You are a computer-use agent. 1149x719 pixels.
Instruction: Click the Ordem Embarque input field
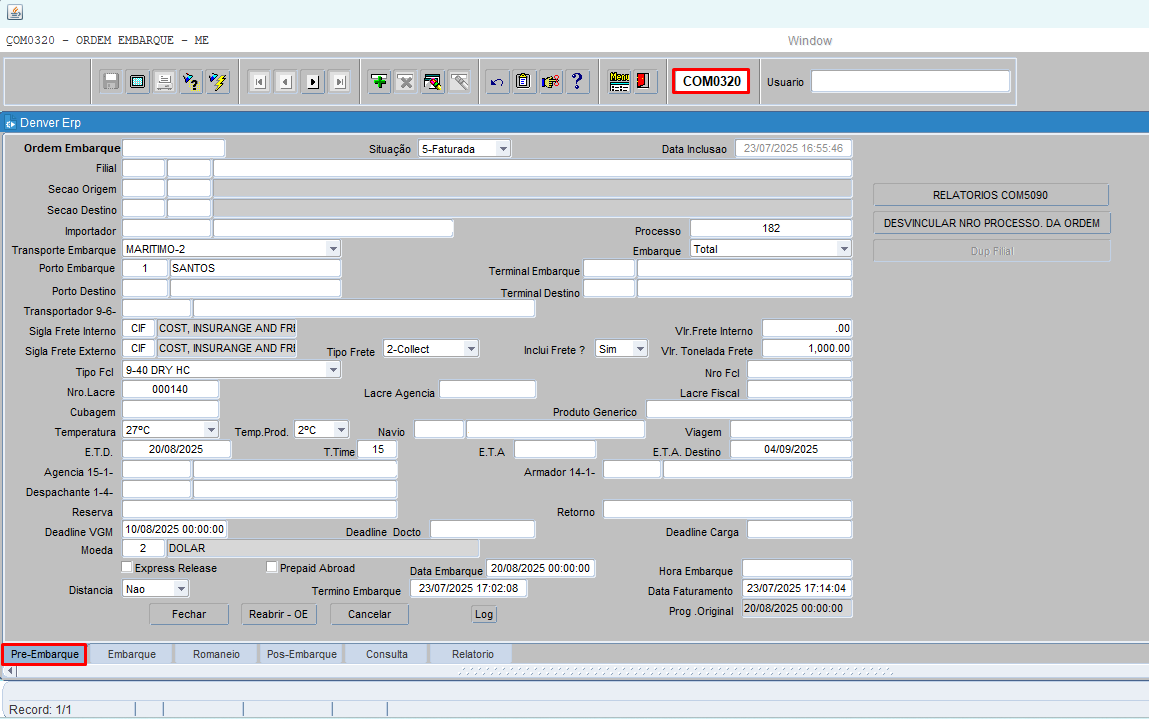tap(174, 148)
